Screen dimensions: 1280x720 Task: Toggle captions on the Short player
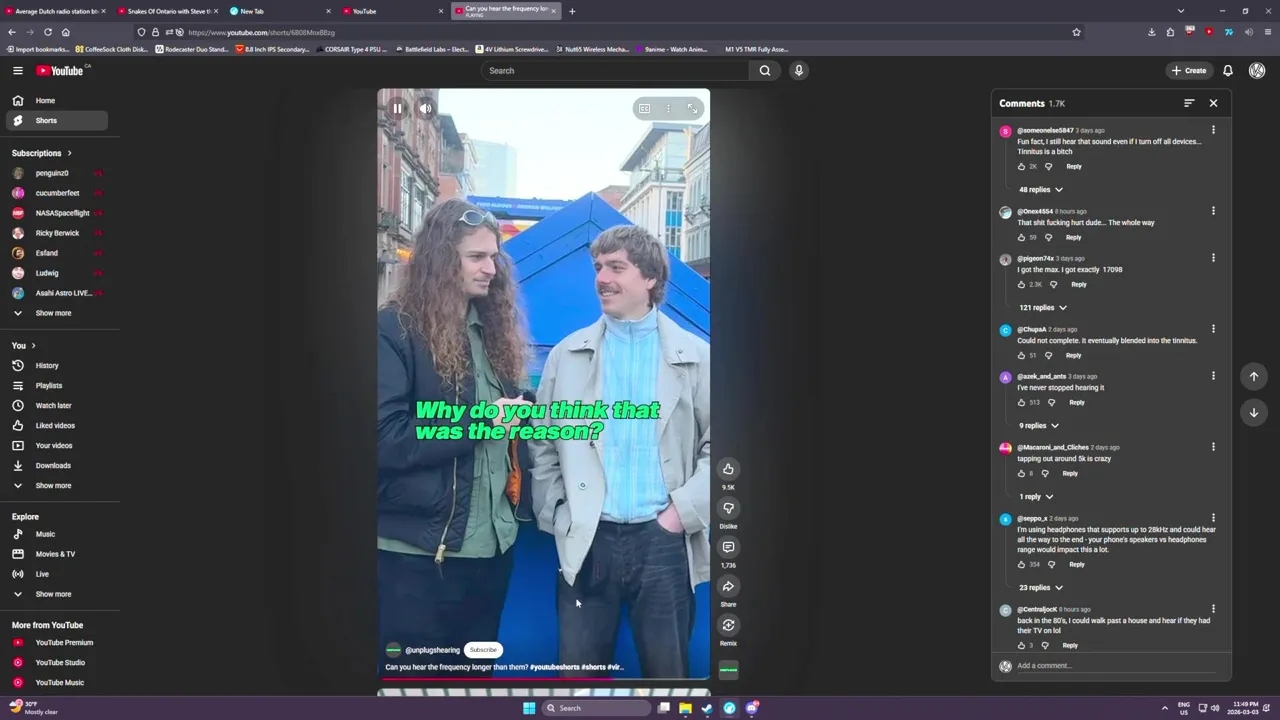click(645, 108)
